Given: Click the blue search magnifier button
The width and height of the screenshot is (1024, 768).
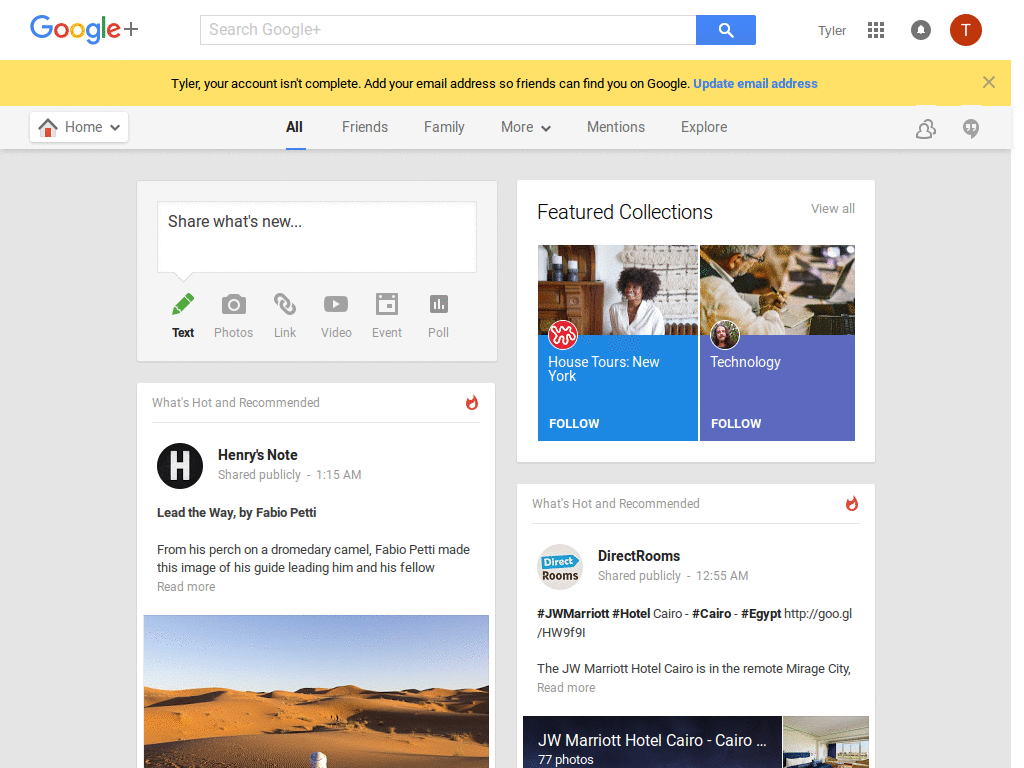Looking at the screenshot, I should click(x=726, y=30).
